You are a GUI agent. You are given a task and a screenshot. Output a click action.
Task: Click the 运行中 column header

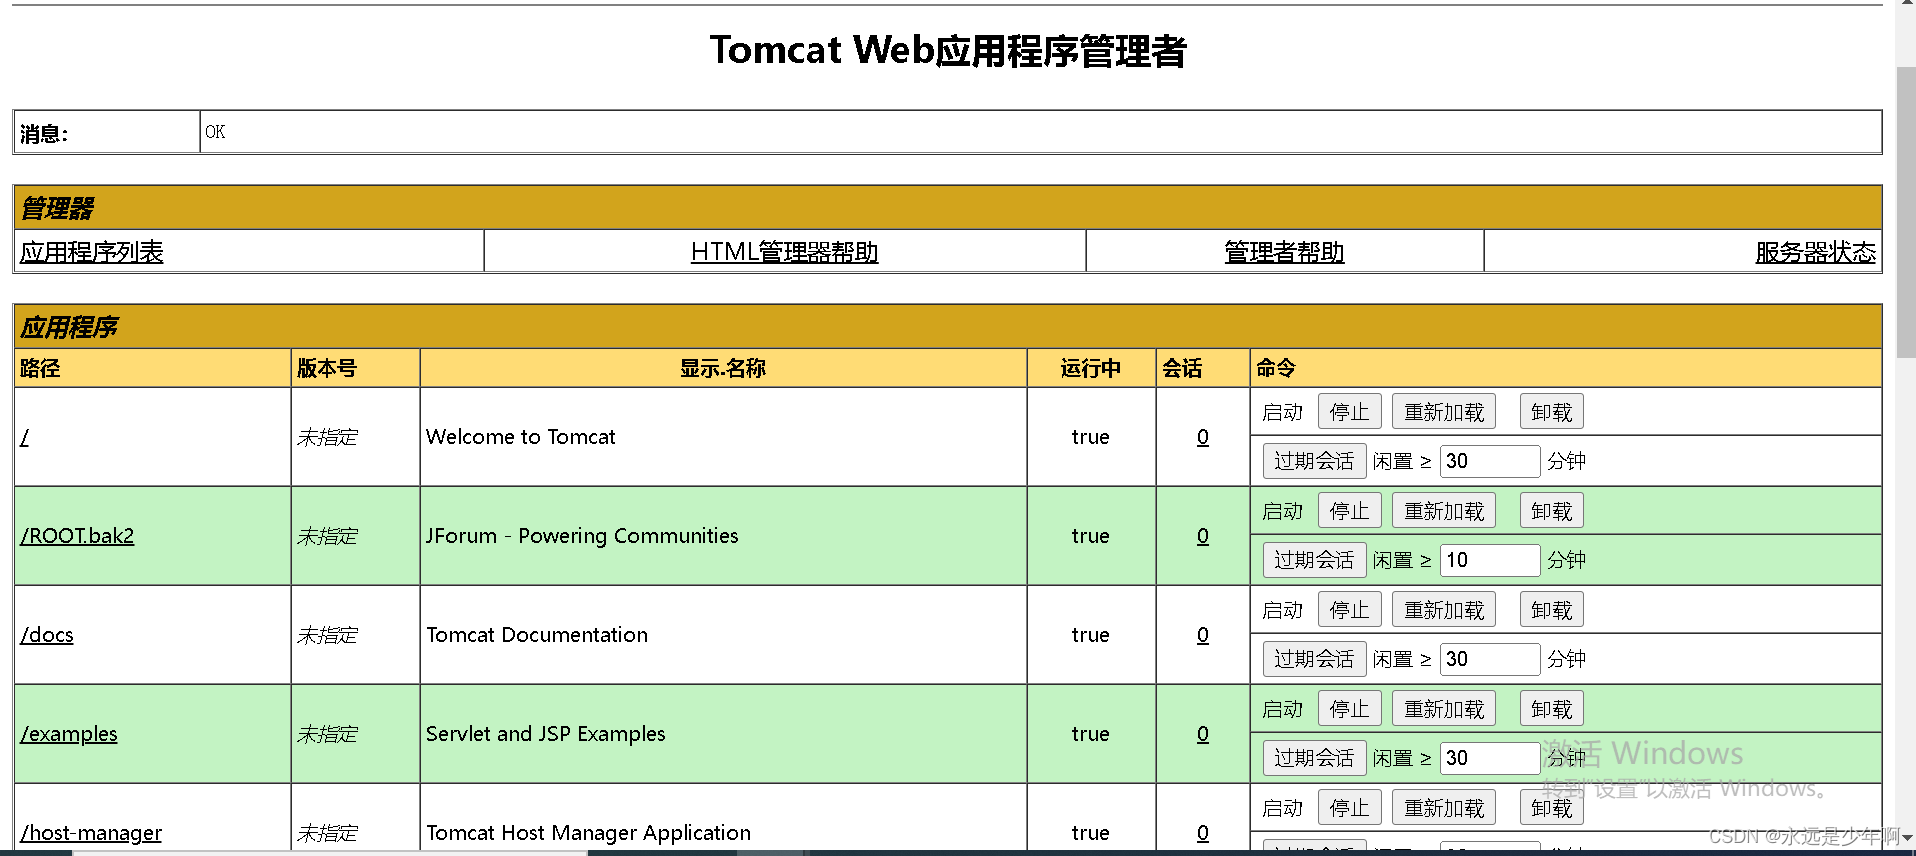(1091, 368)
